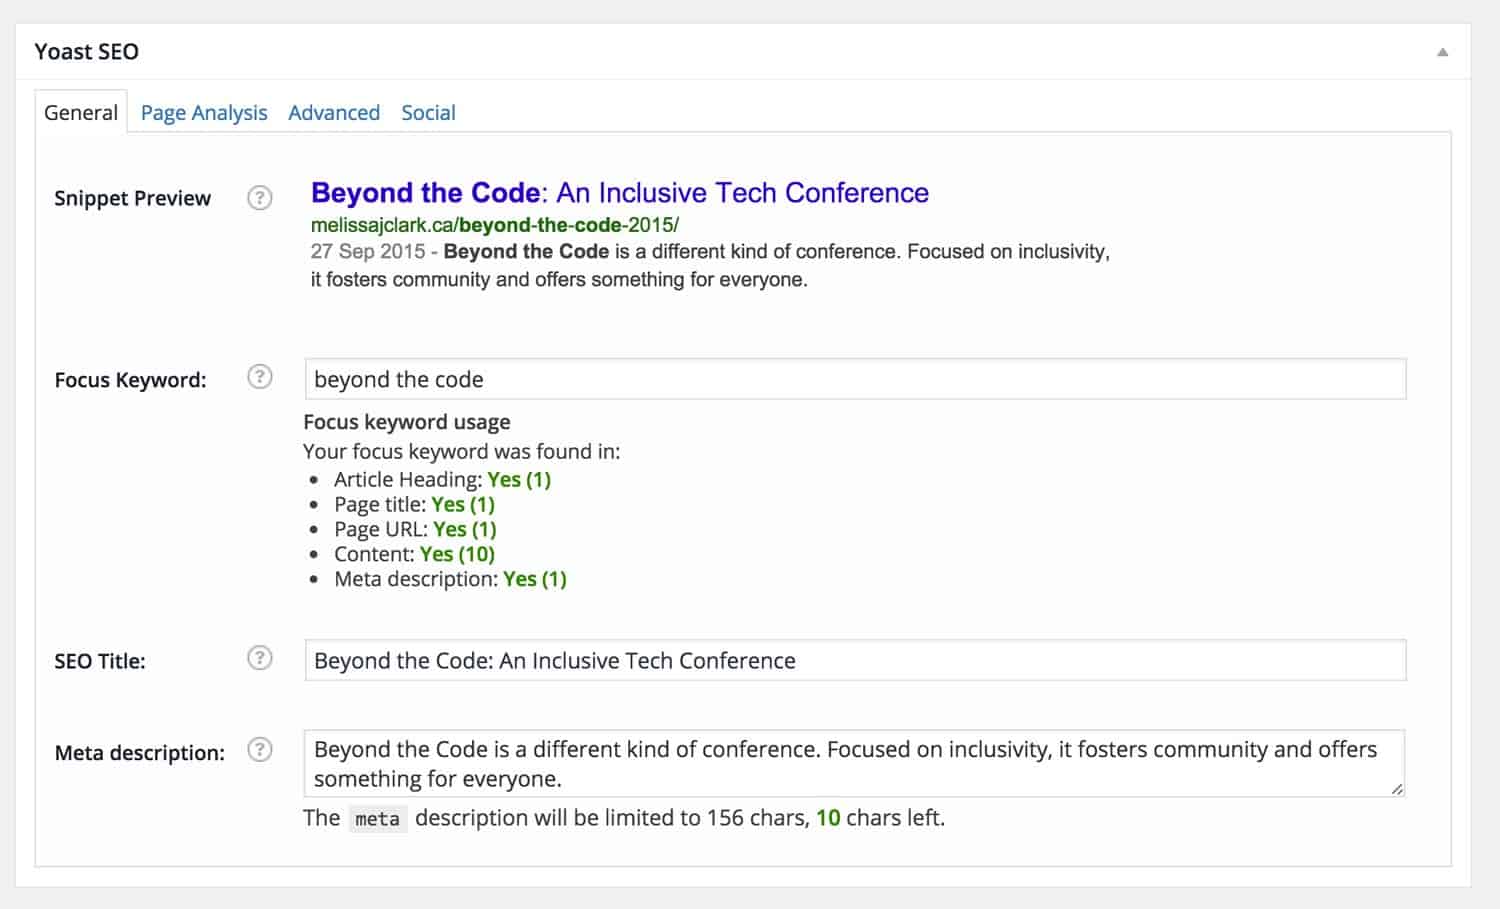Open help icon beside SEO Title

pyautogui.click(x=260, y=657)
